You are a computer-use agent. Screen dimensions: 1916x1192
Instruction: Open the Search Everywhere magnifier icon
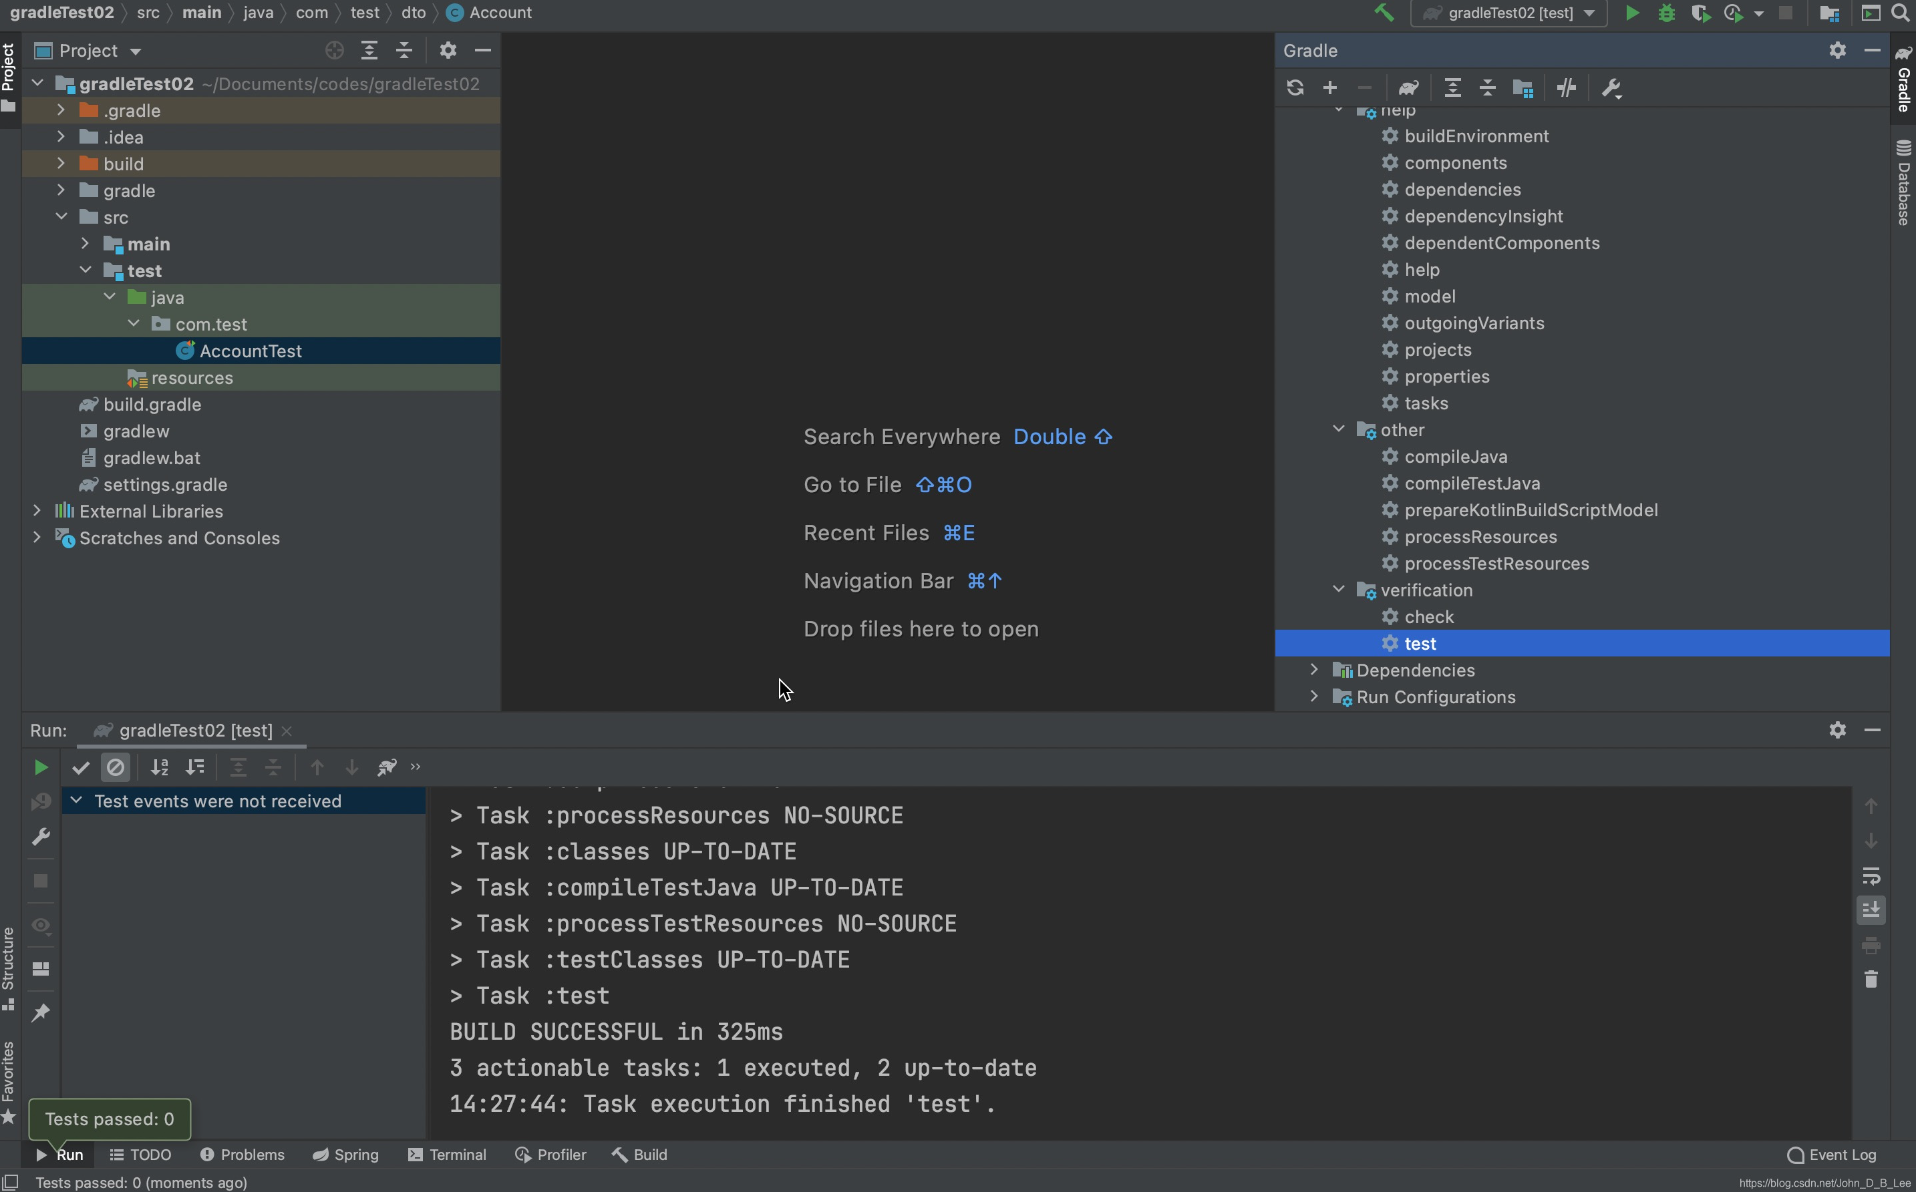pyautogui.click(x=1901, y=13)
